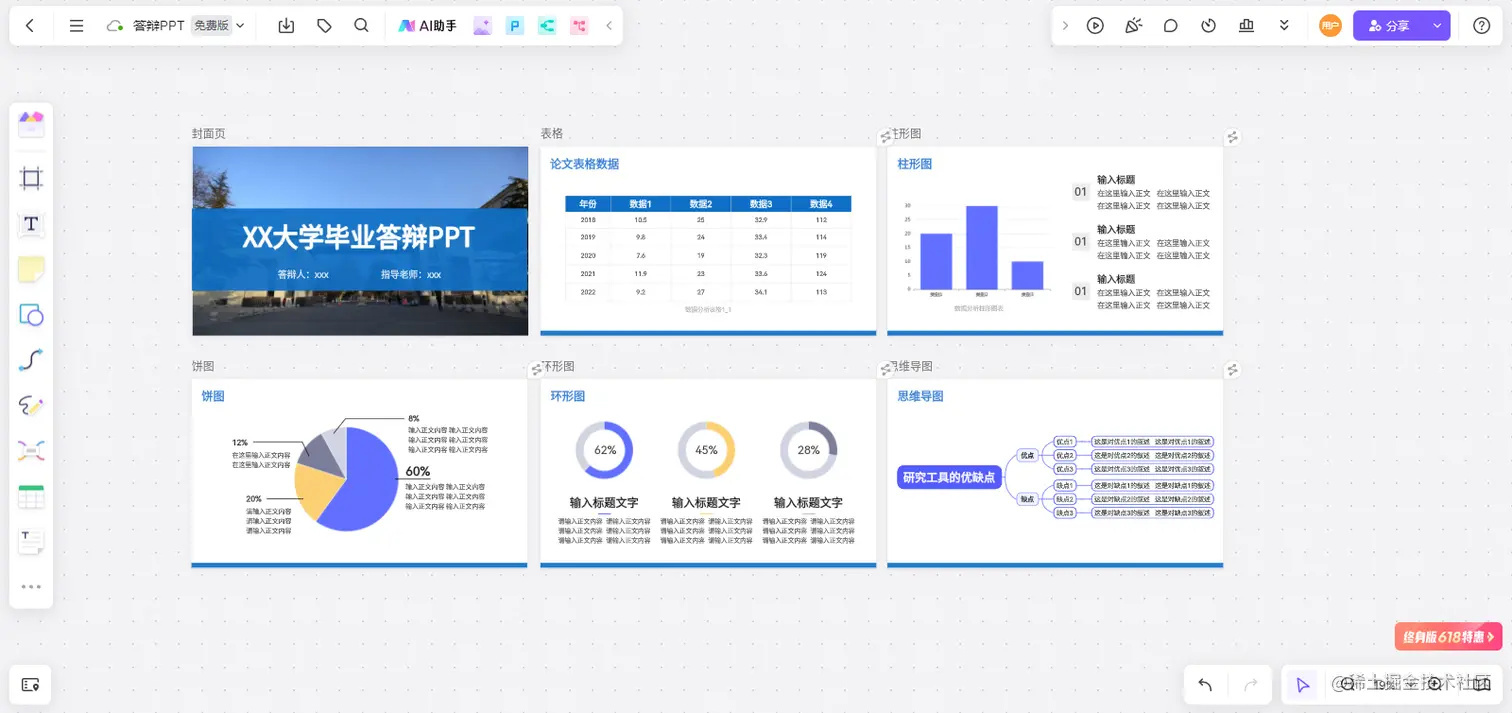Select the Shapes tool
Screen dimensions: 1512x713
tap(31, 315)
